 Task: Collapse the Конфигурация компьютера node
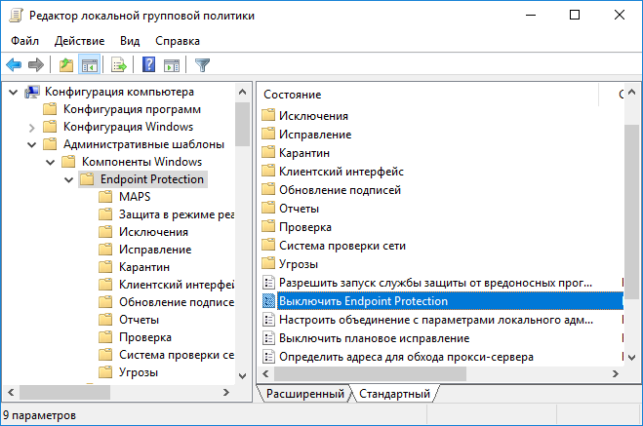(13, 92)
